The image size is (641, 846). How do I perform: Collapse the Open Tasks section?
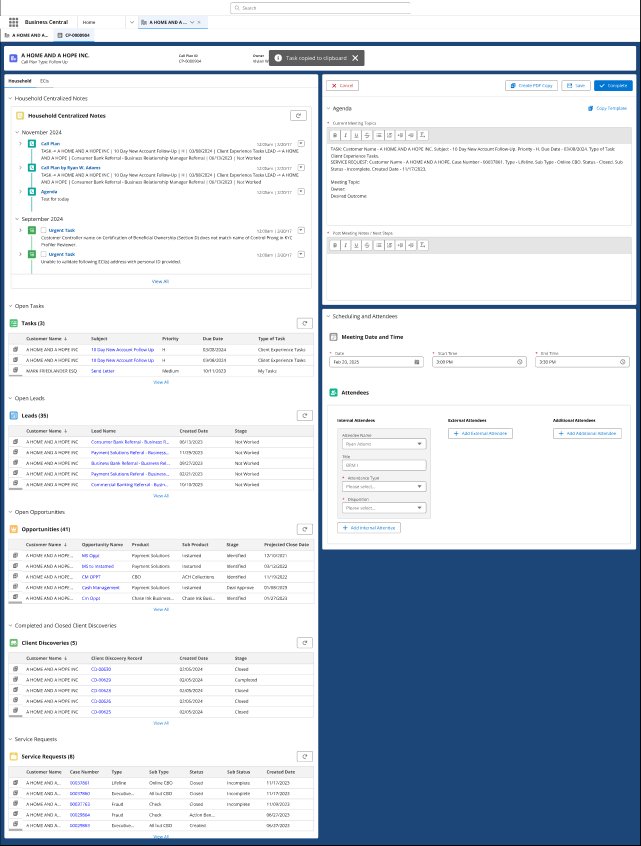[10, 306]
